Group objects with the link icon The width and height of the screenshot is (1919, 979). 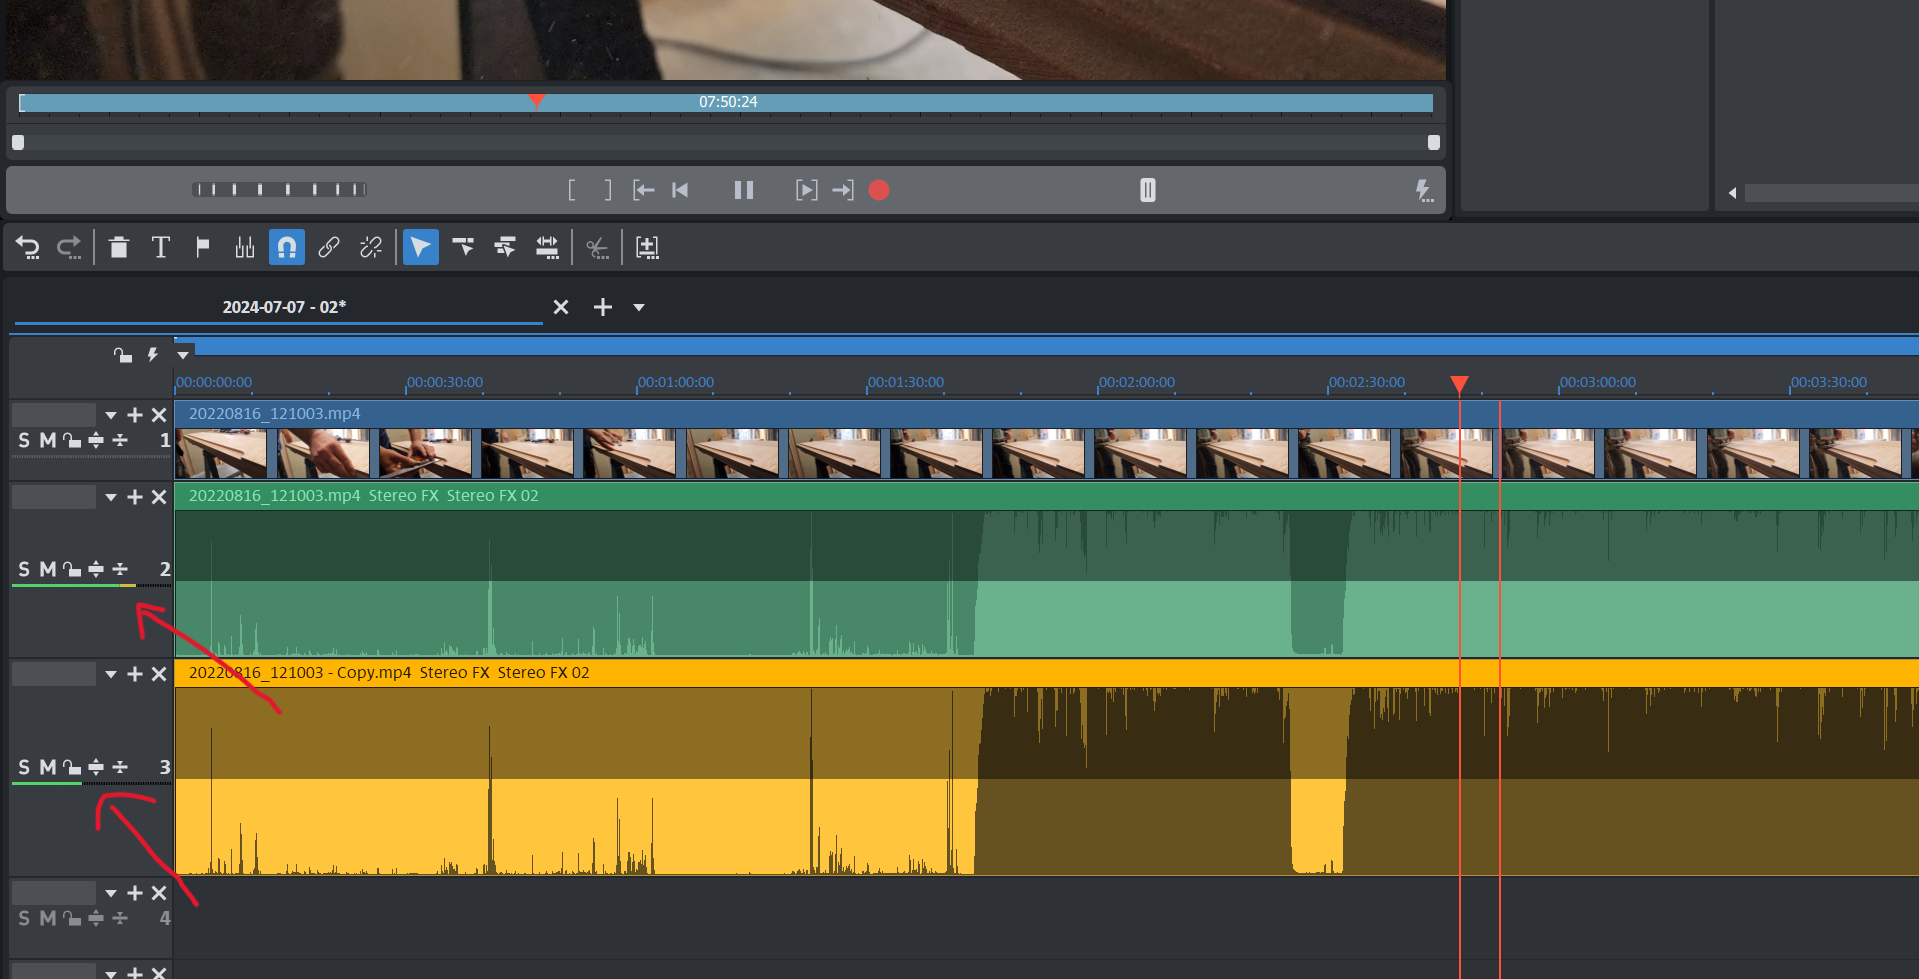(329, 247)
